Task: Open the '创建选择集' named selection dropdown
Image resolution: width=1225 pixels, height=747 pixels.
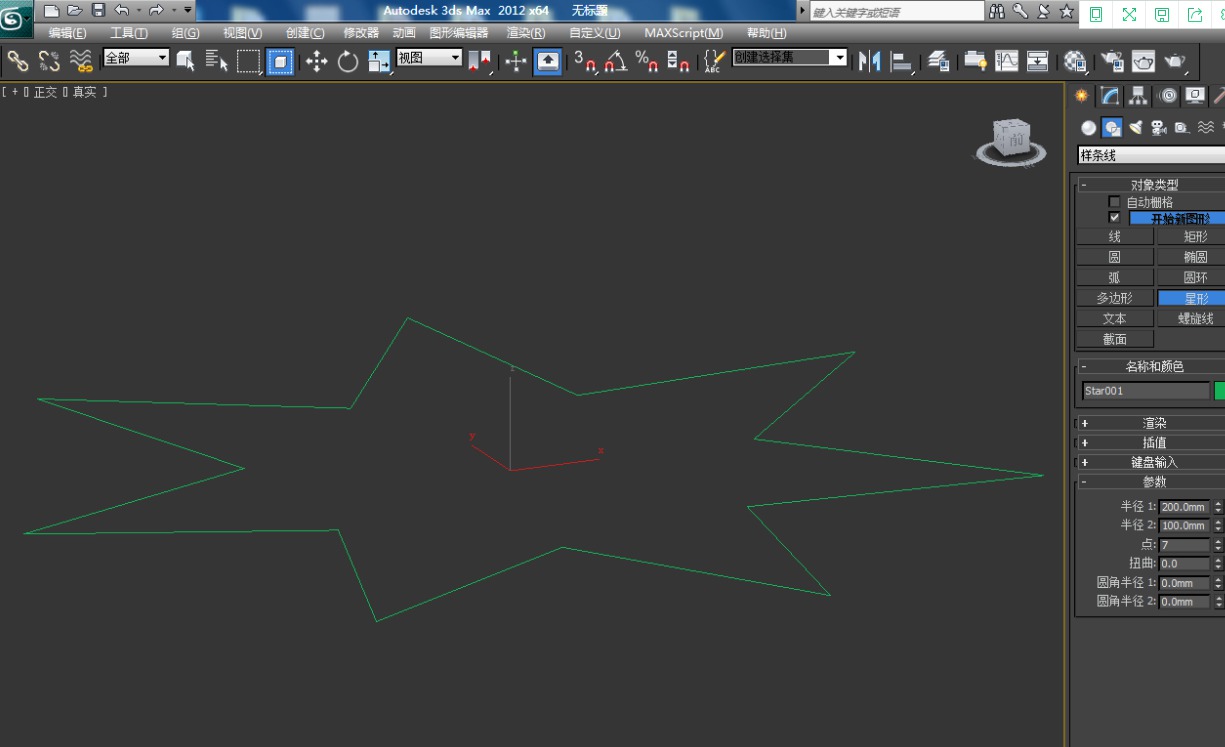Action: [790, 57]
